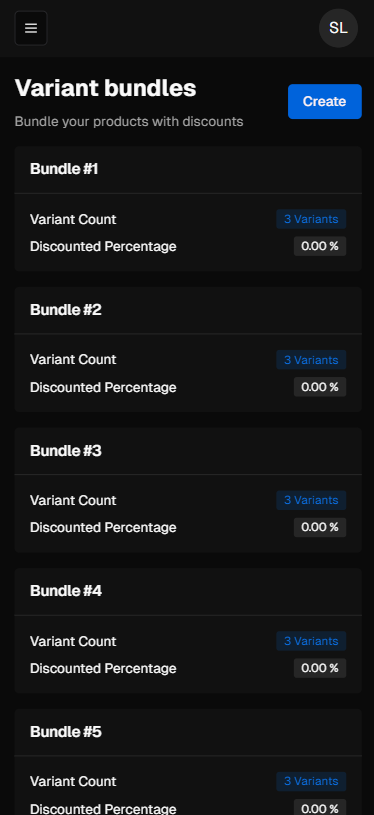Click Bundle #1's Discounted Percentage label
Viewport: 374px width, 815px height.
[103, 246]
